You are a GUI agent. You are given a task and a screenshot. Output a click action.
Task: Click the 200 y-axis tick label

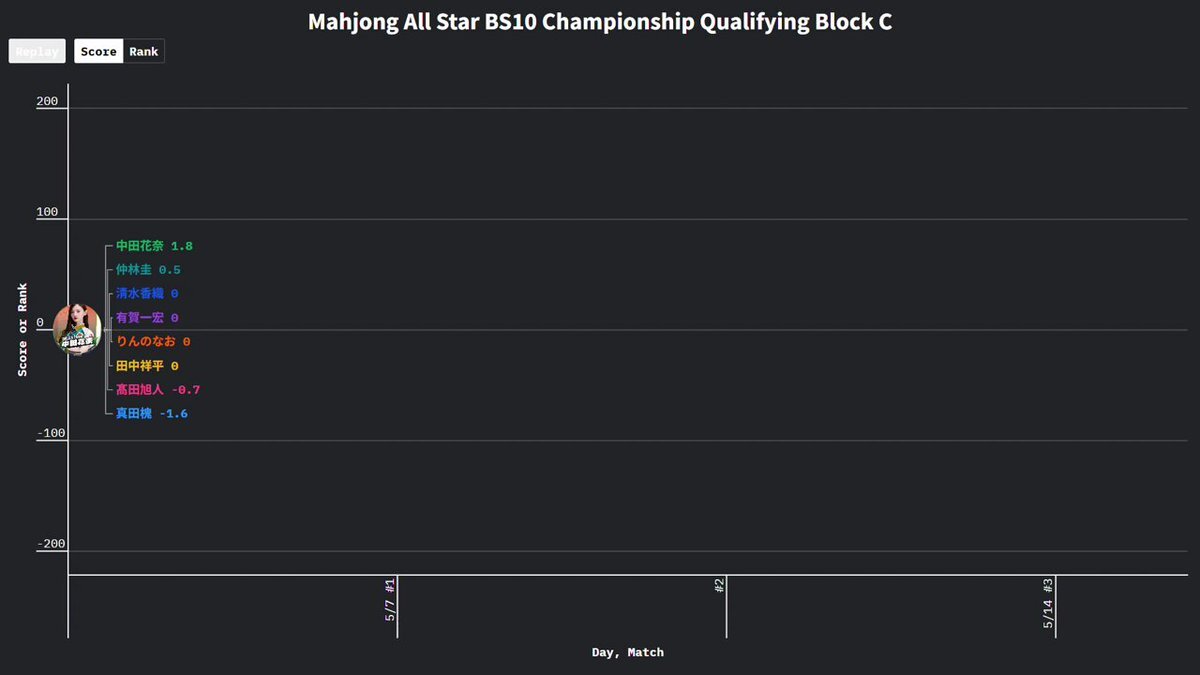[49, 102]
